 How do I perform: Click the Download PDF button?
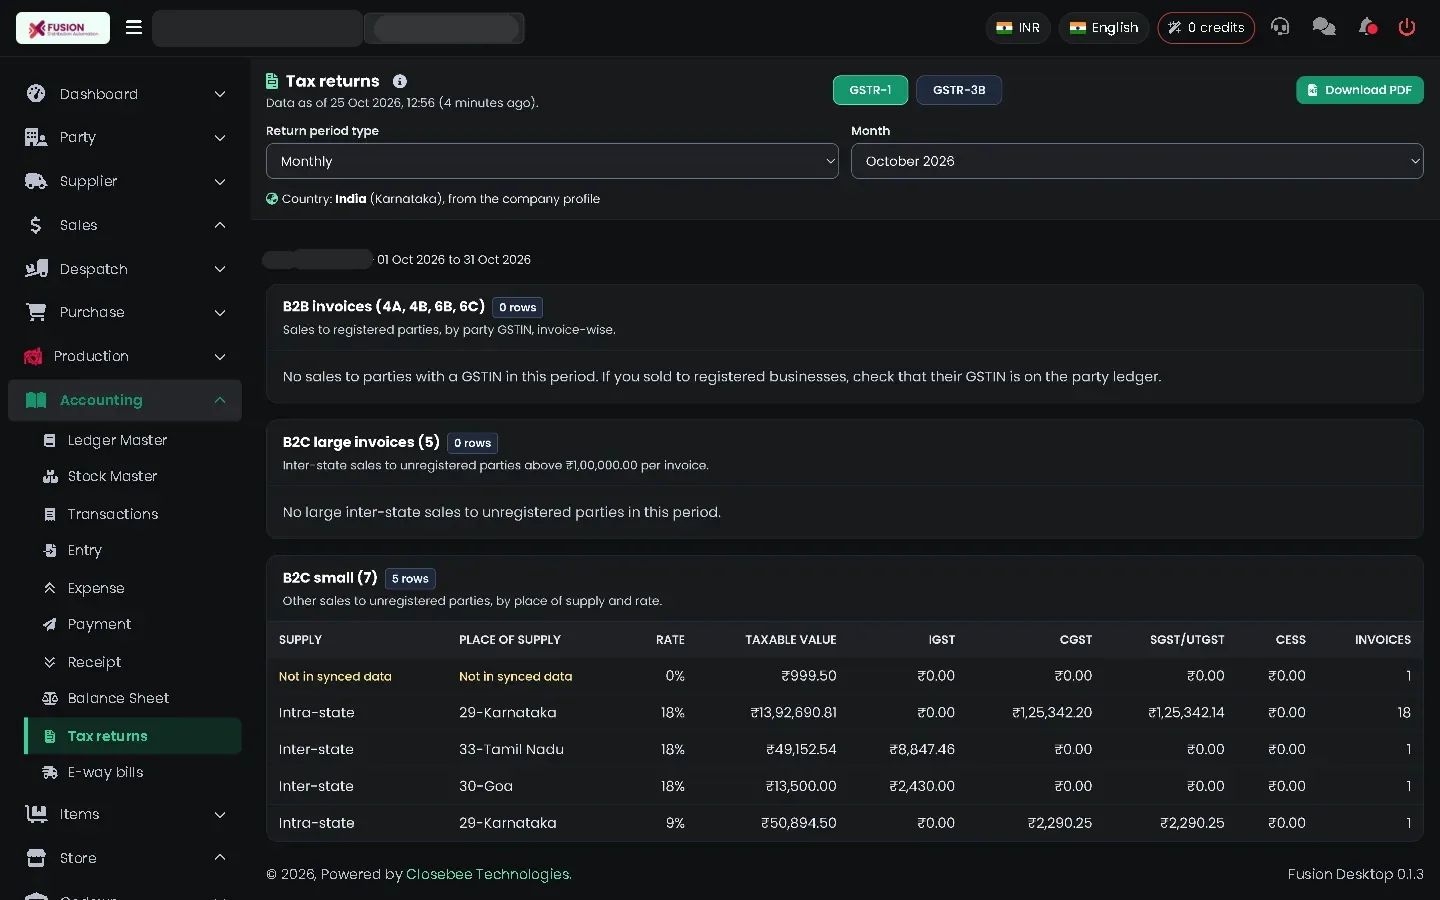click(x=1360, y=90)
